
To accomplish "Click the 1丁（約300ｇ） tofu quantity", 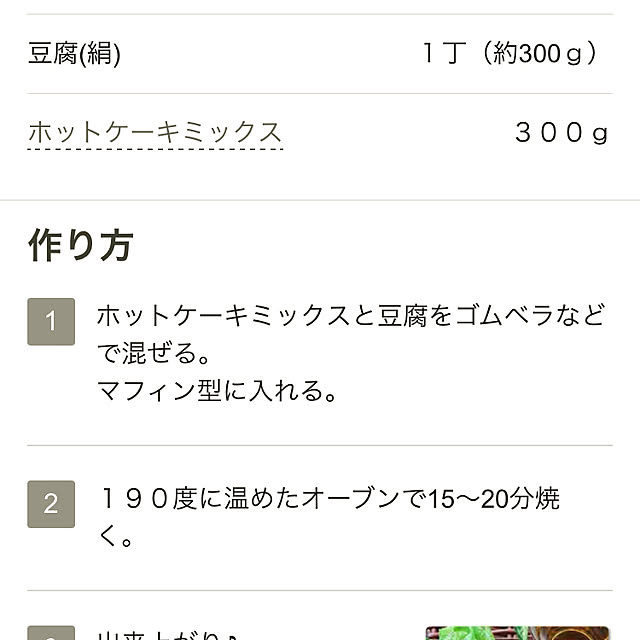I will 509,53.
